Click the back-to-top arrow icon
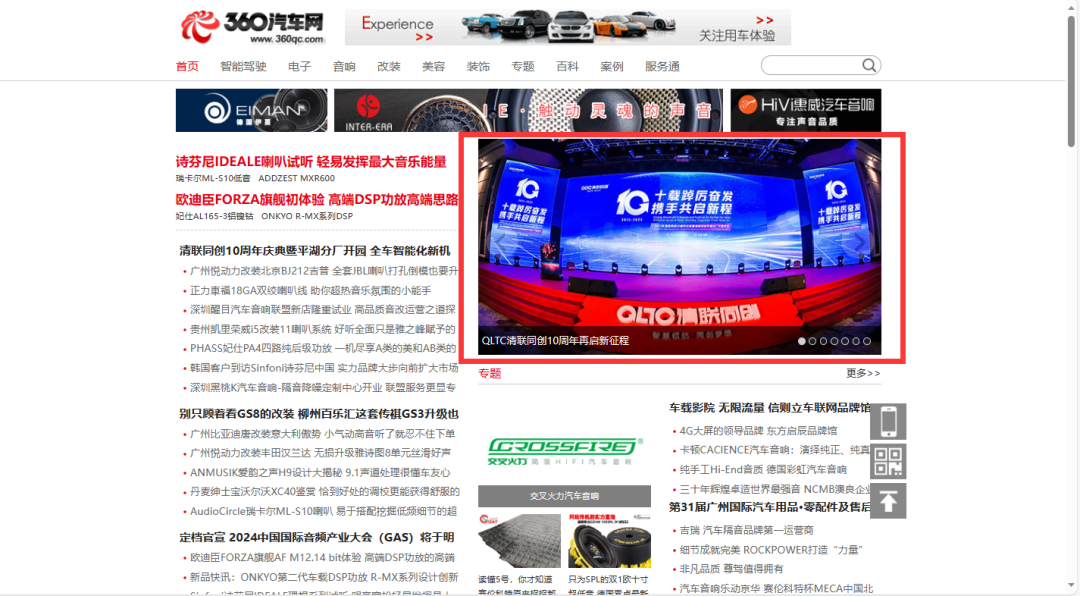 [x=888, y=501]
